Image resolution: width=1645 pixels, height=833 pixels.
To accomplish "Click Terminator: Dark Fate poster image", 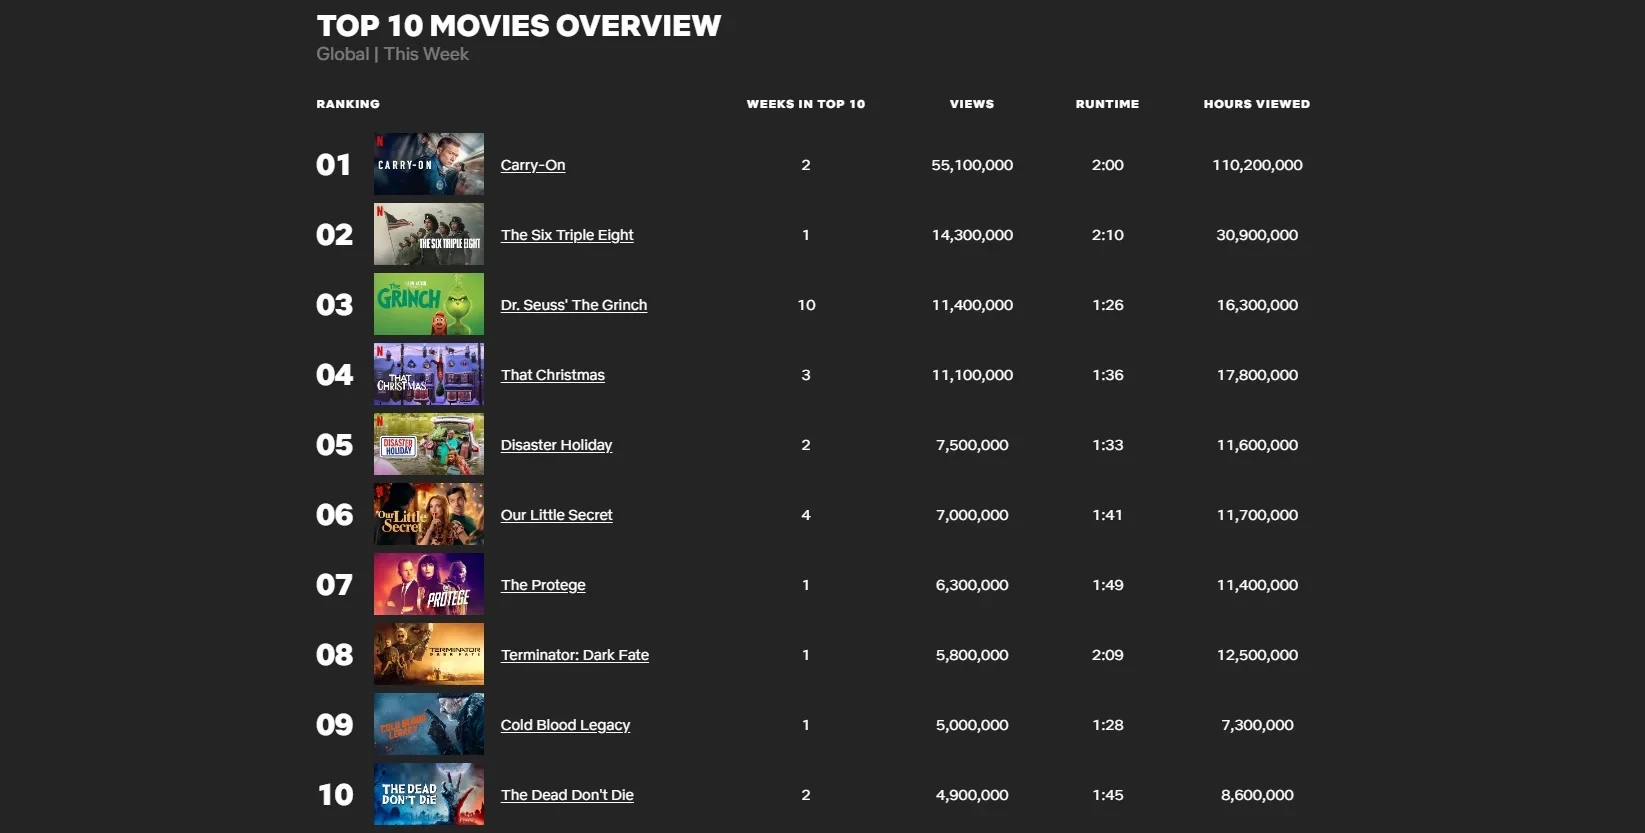I will [428, 654].
